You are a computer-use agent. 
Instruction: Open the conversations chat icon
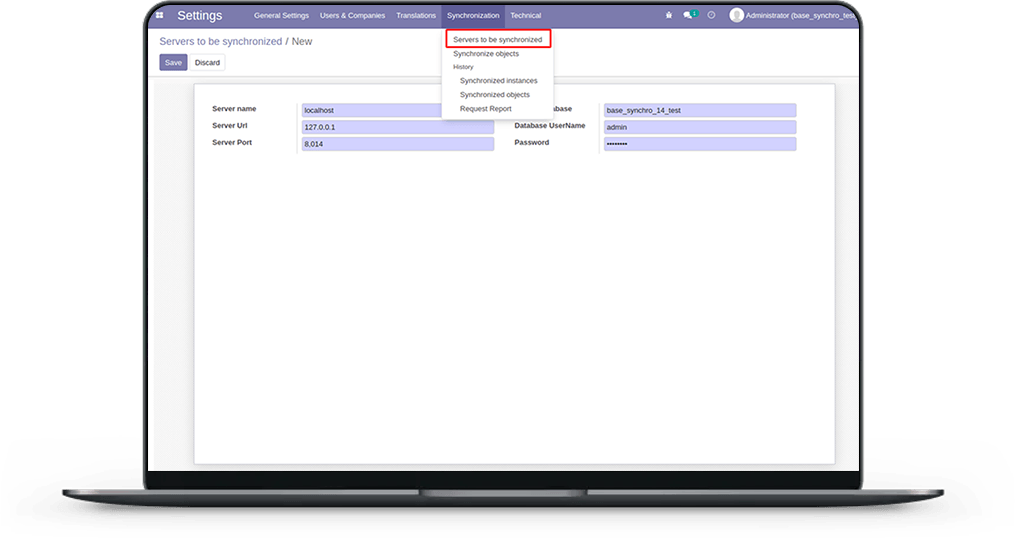coord(690,15)
